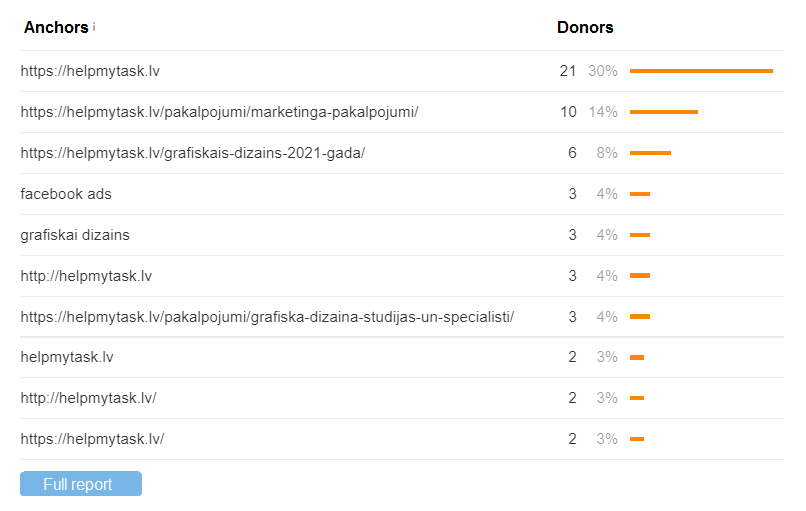Click the 30% orange donor bar
Screen dimensions: 806x511
701,71
